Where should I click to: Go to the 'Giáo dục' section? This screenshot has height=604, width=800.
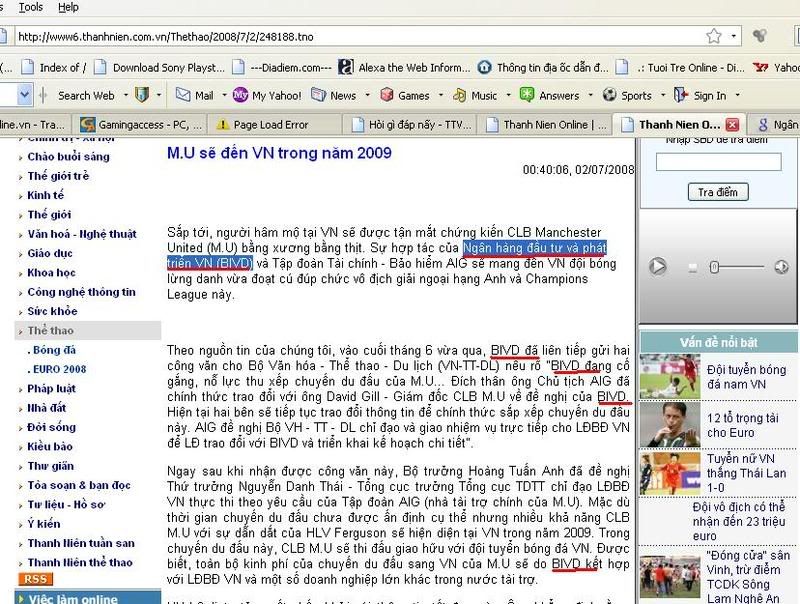point(50,254)
